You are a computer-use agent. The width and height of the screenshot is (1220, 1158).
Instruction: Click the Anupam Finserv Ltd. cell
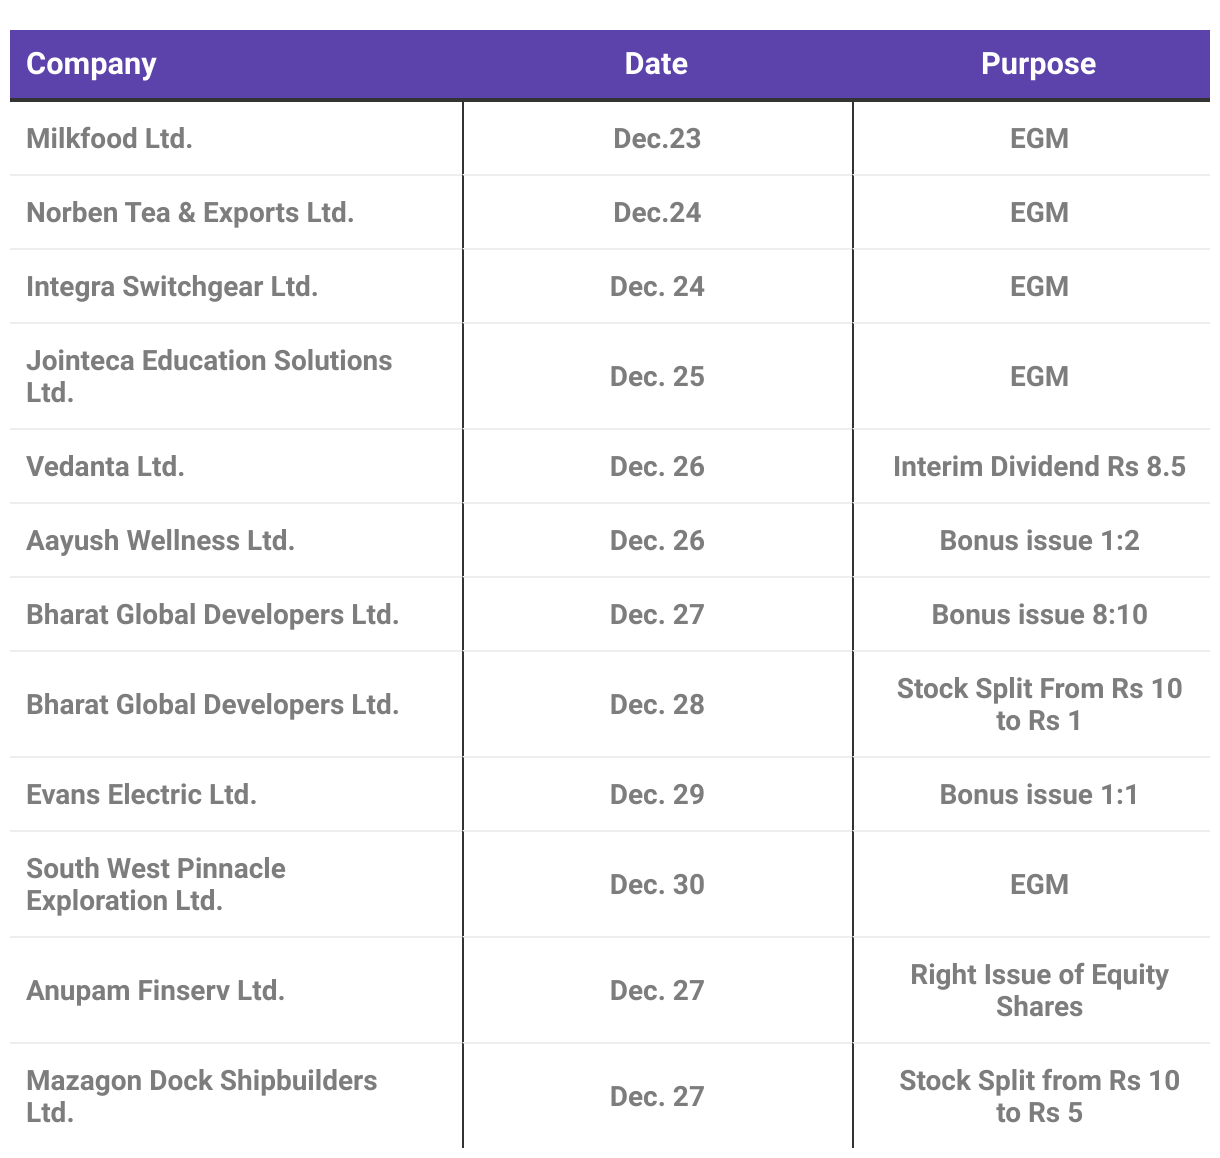pyautogui.click(x=155, y=990)
